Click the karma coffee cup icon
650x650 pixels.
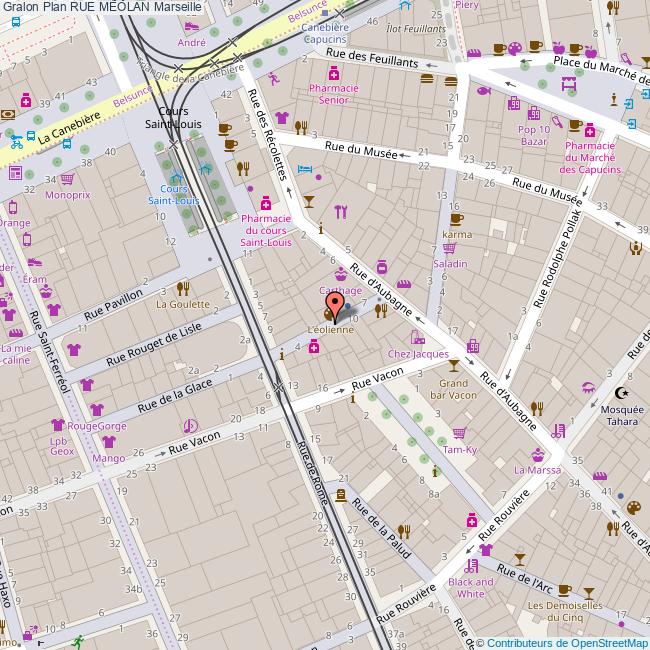point(456,219)
